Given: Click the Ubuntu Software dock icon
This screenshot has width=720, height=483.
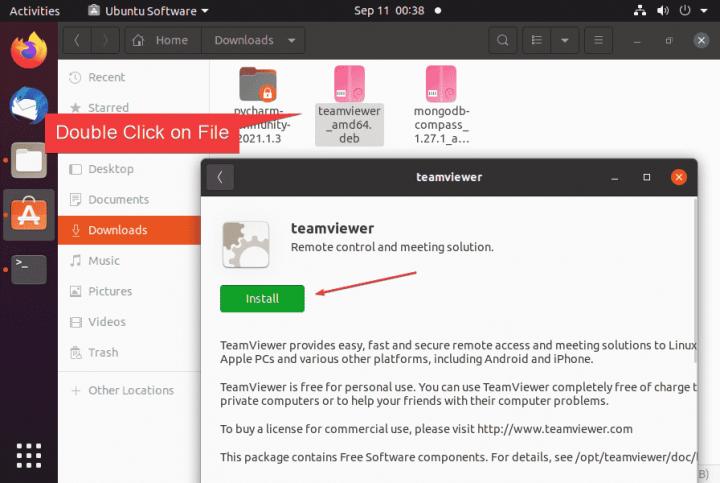Looking at the screenshot, I should [29, 214].
